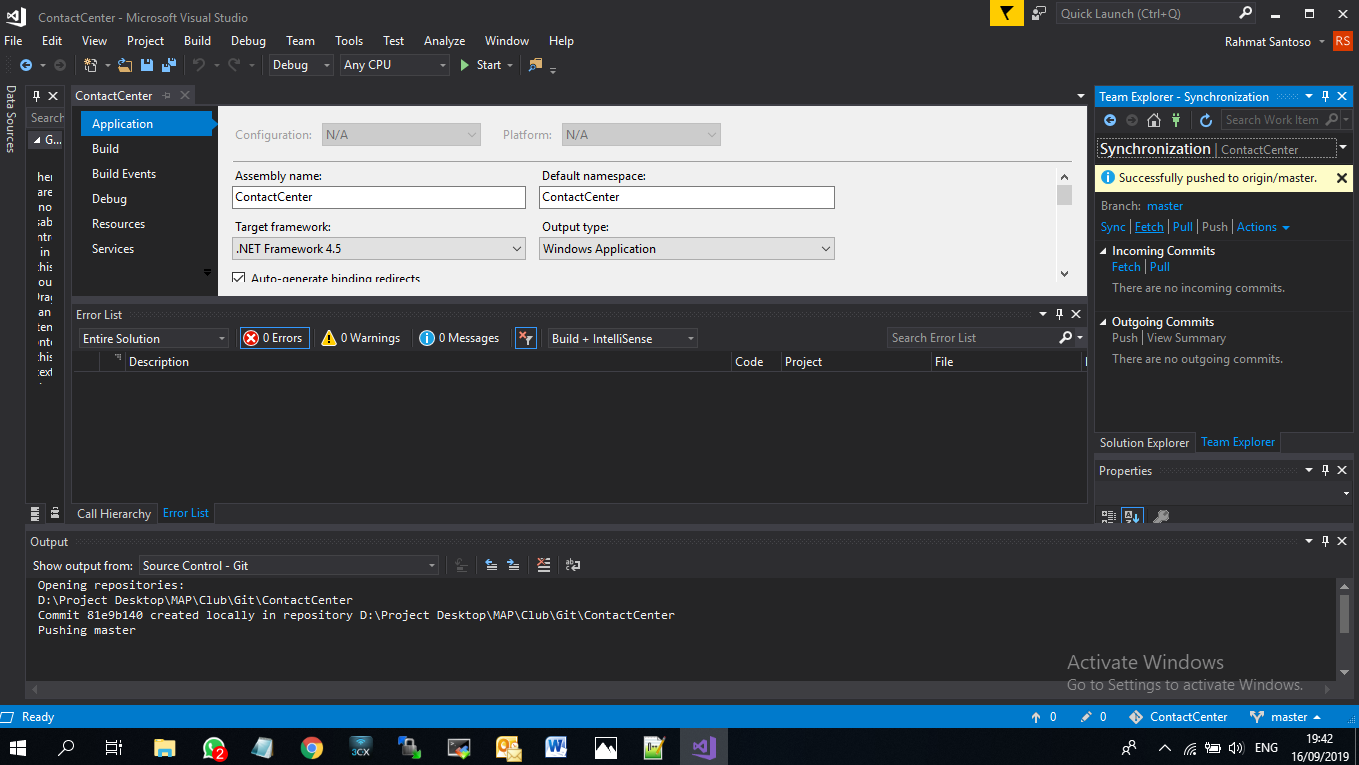Click alphabetical sort icon in Properties panel
Viewport: 1359px width, 765px height.
pos(1132,516)
